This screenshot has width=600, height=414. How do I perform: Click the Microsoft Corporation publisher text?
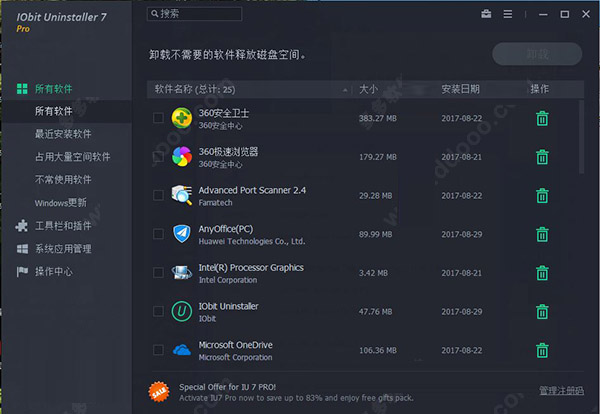point(235,357)
